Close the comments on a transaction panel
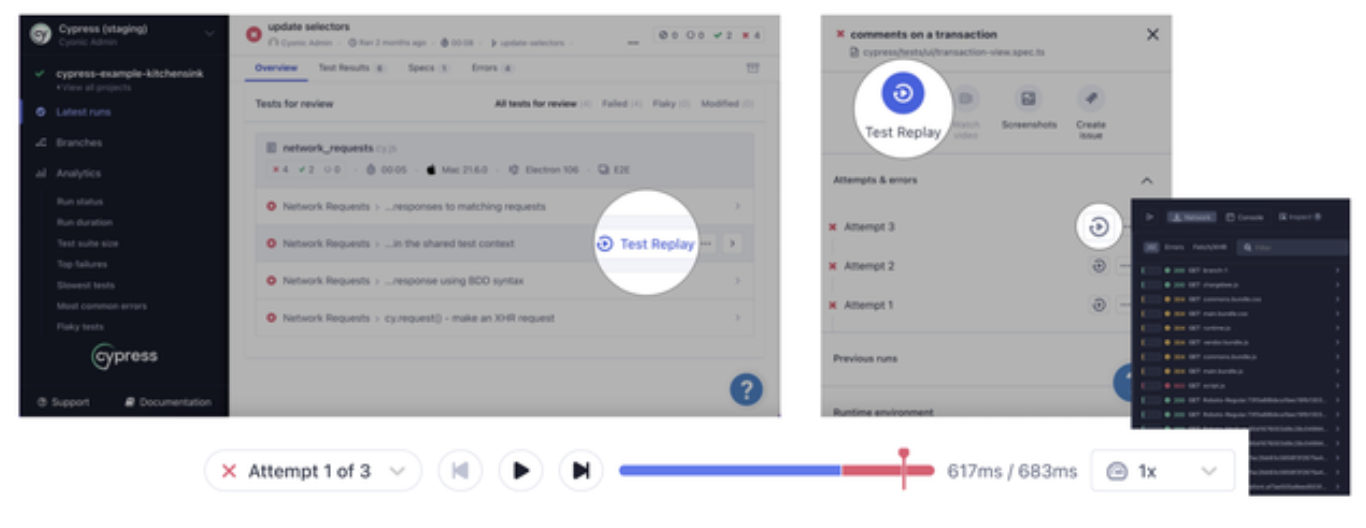Image resolution: width=1366 pixels, height=528 pixels. point(1152,35)
